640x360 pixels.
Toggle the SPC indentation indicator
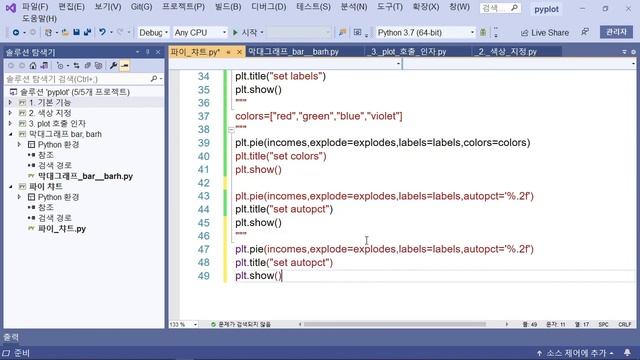[x=603, y=324]
